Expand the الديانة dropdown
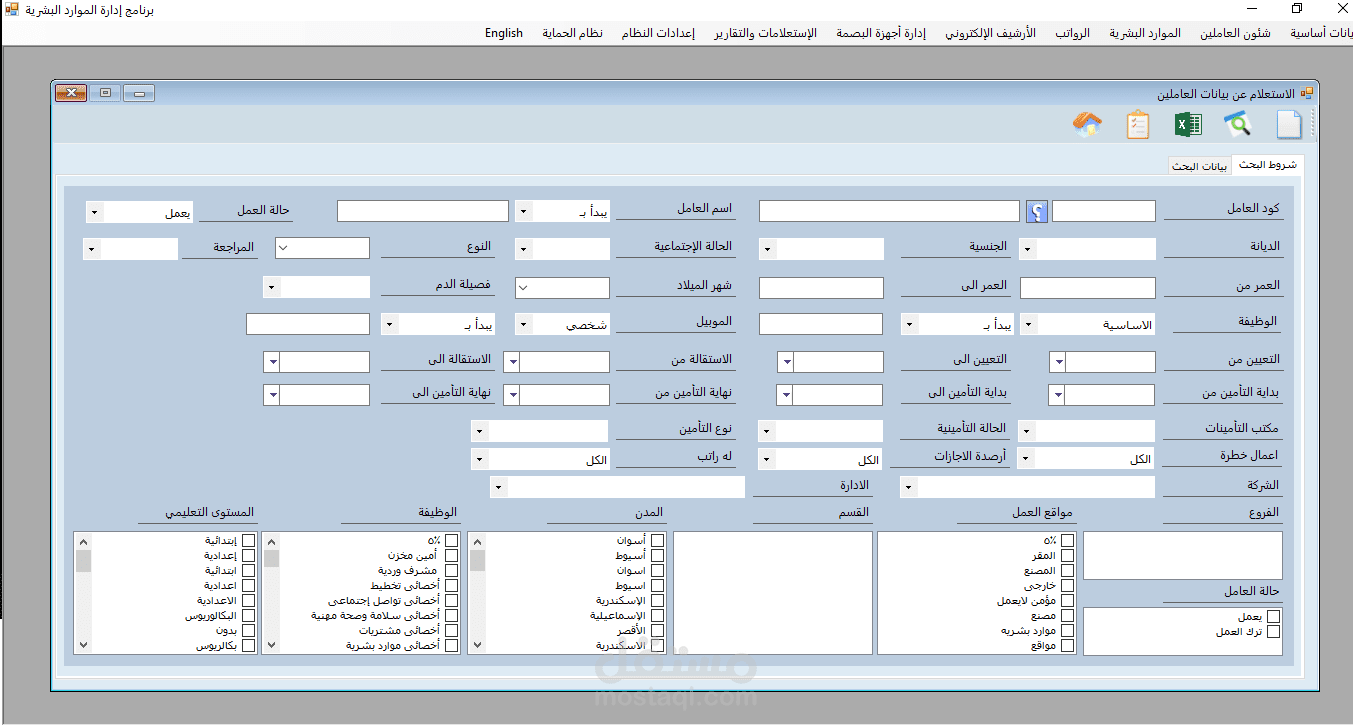This screenshot has height=726, width=1353. pos(1027,249)
